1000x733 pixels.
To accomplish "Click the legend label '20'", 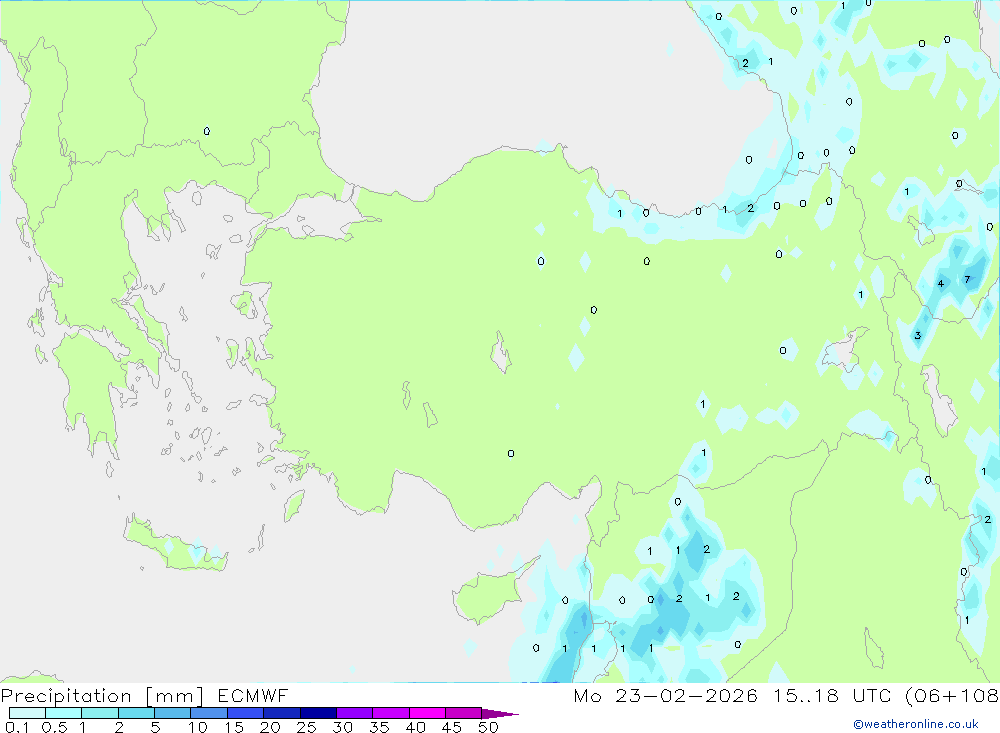I will pyautogui.click(x=270, y=727).
